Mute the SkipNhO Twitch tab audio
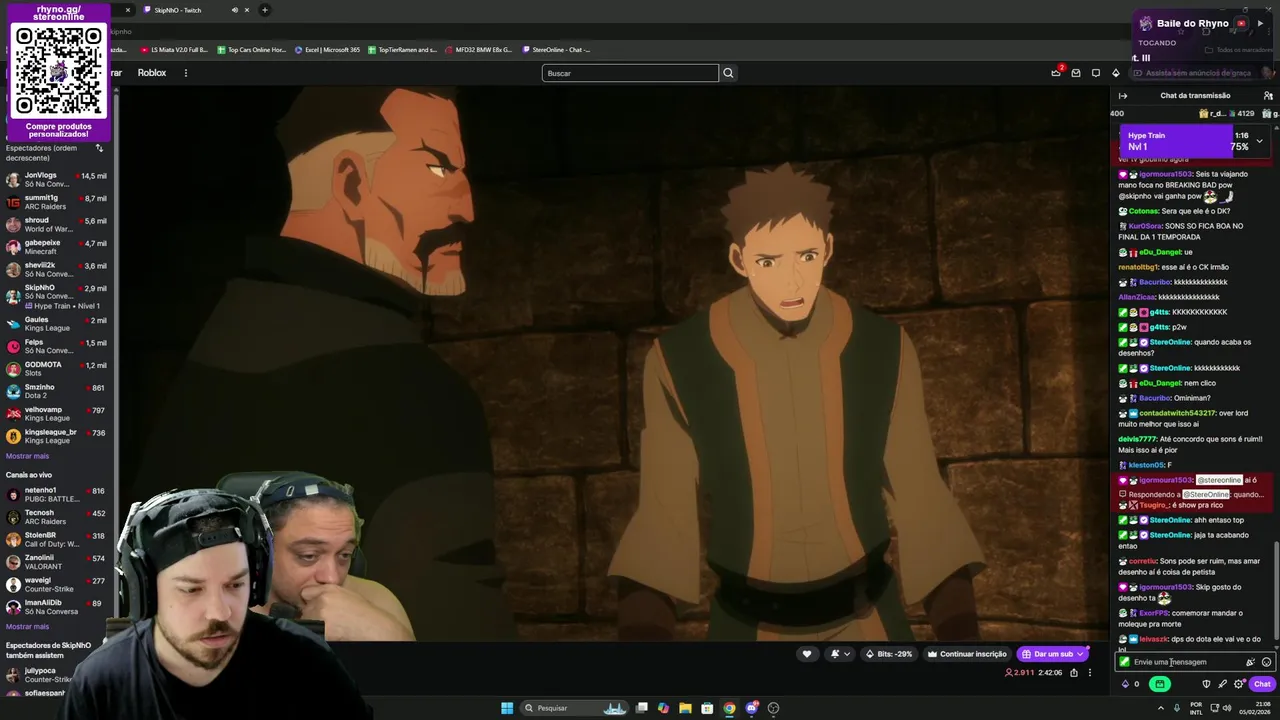1280x720 pixels. click(x=235, y=10)
